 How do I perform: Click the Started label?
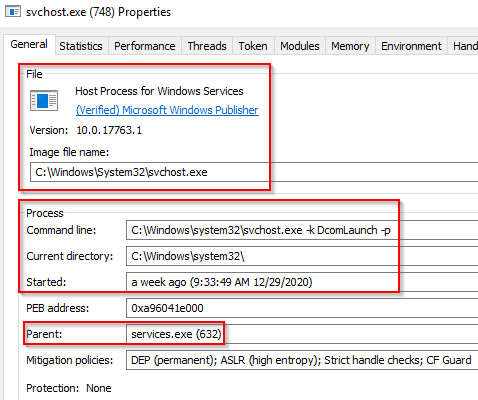coord(46,282)
